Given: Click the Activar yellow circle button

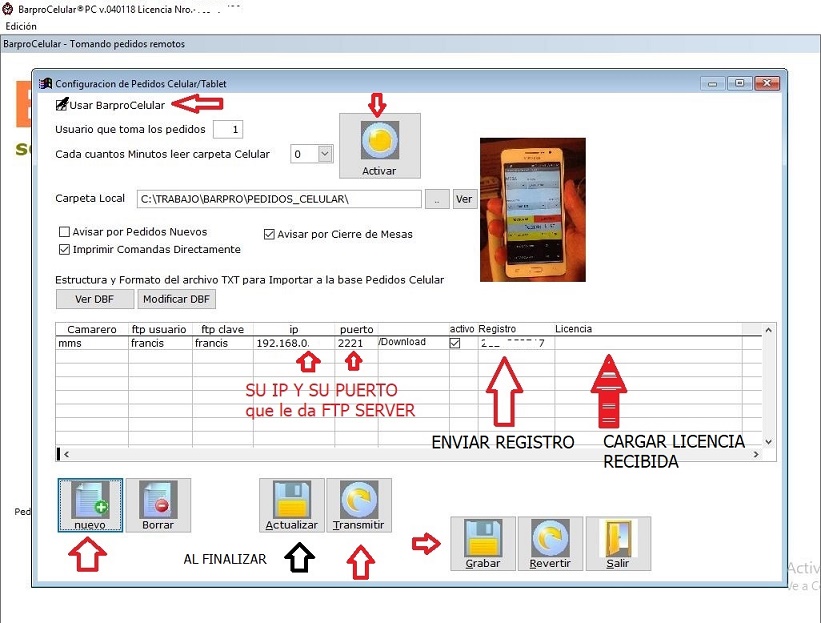Looking at the screenshot, I should tap(380, 146).
